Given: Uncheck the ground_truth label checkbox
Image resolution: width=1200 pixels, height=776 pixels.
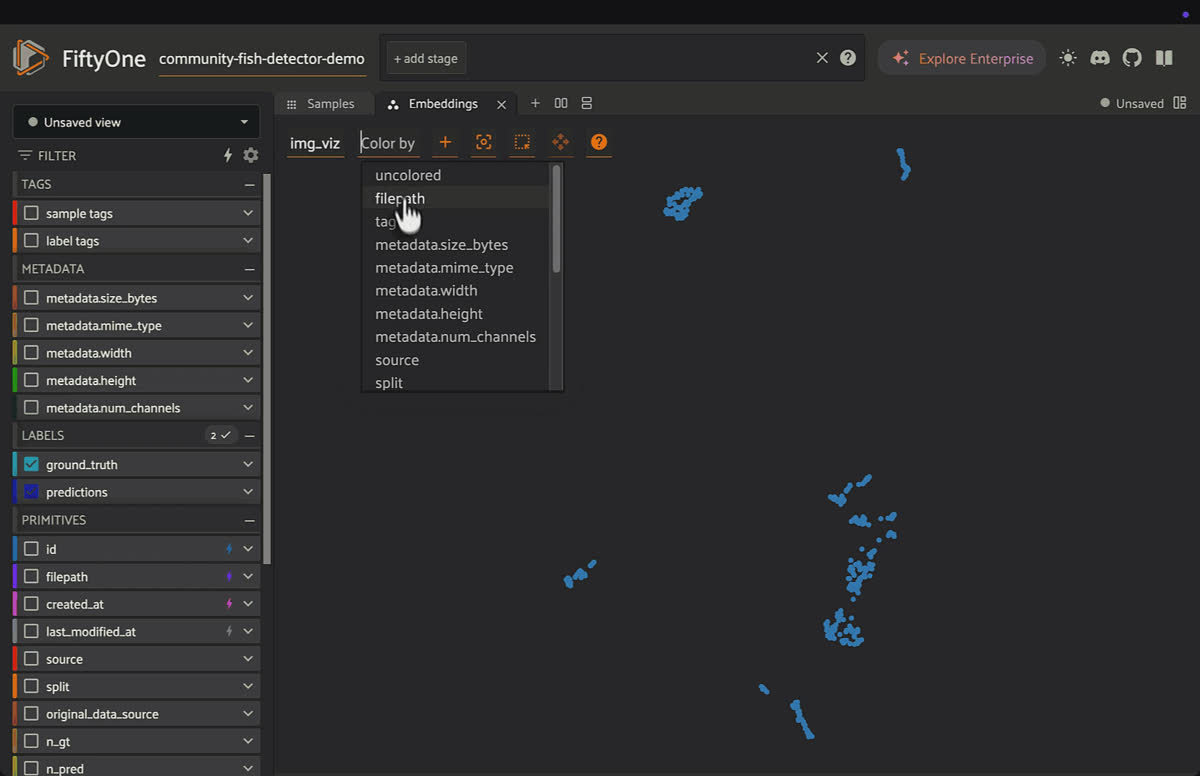Looking at the screenshot, I should [31, 464].
